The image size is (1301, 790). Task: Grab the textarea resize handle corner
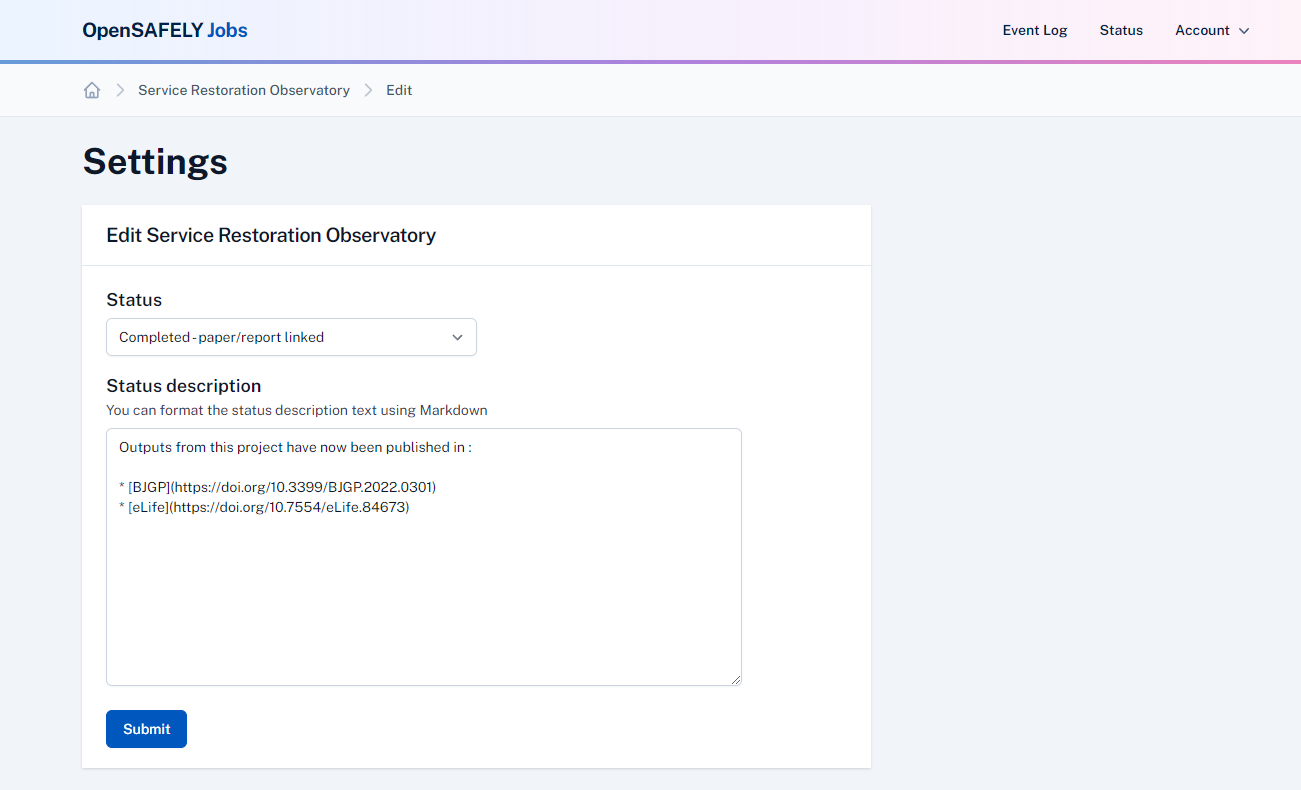coord(735,679)
